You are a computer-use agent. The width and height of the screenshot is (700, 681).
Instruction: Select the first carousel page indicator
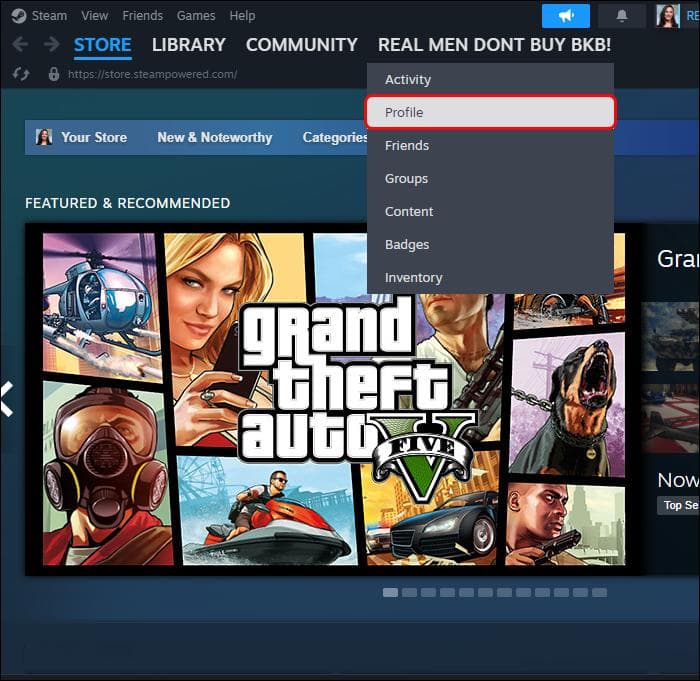point(390,593)
